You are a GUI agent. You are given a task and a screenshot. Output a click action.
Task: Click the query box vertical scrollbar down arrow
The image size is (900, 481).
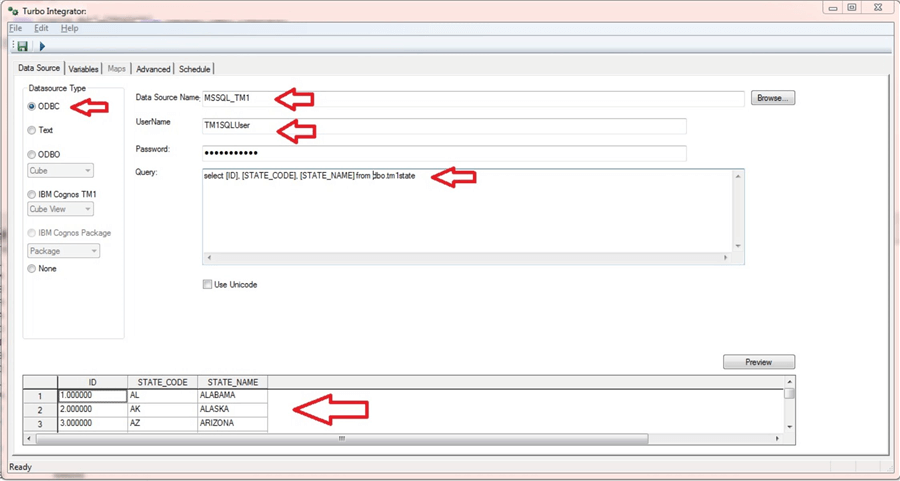coord(738,246)
